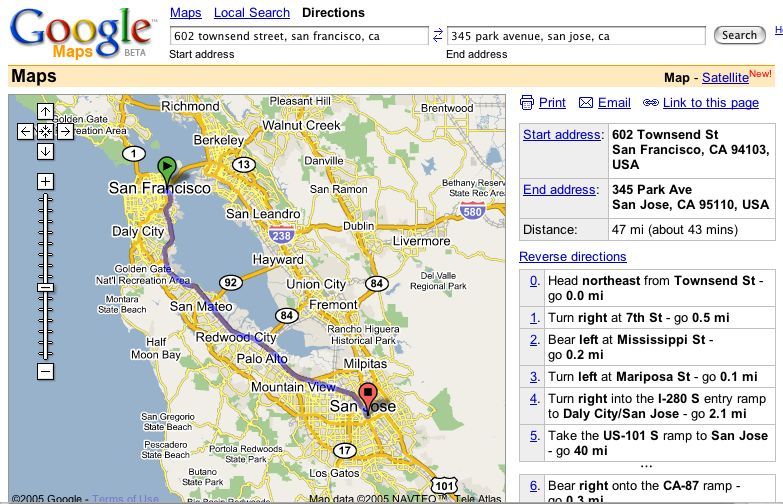Click the start address input field

tap(299, 36)
